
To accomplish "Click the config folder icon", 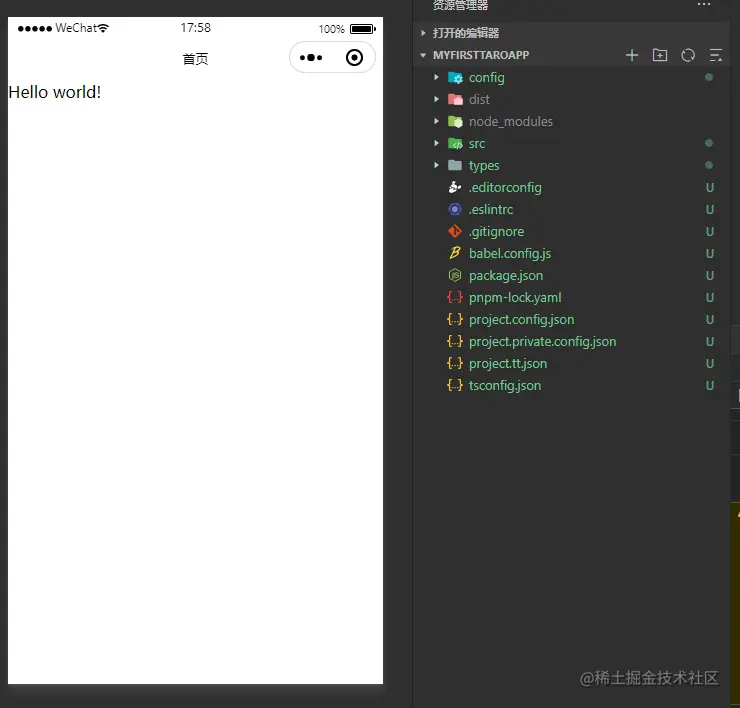I will click(455, 77).
